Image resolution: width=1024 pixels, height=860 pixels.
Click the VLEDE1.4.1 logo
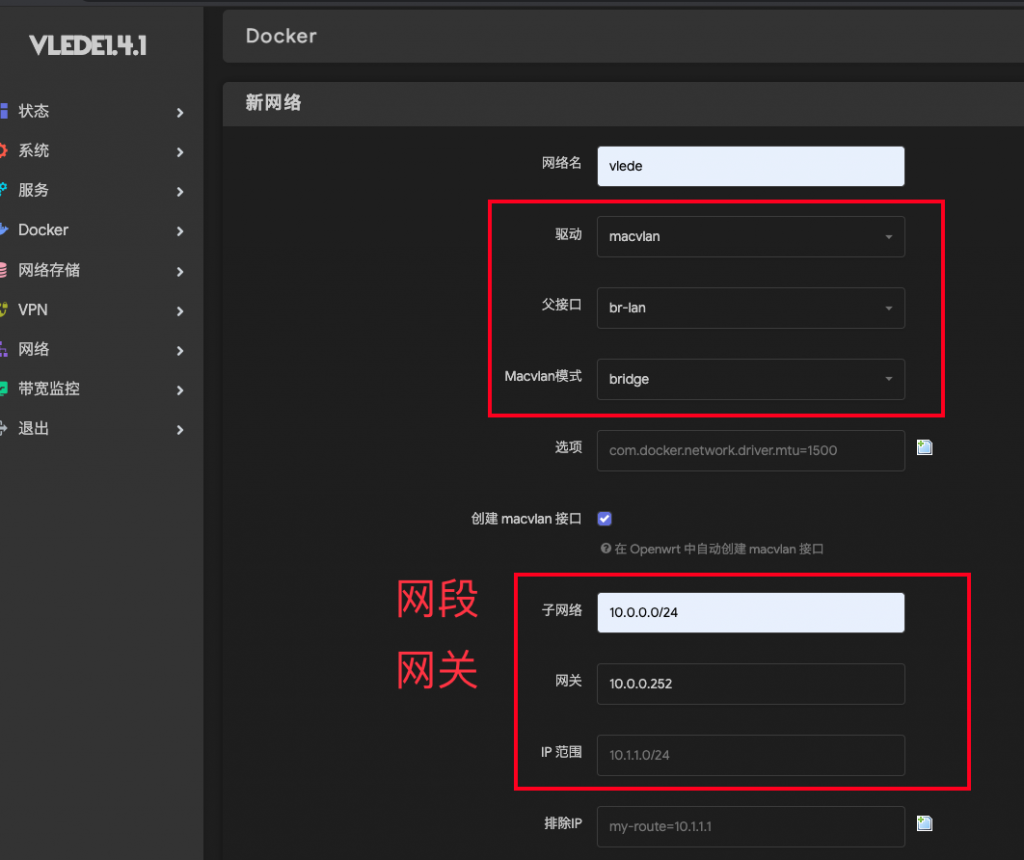88,45
